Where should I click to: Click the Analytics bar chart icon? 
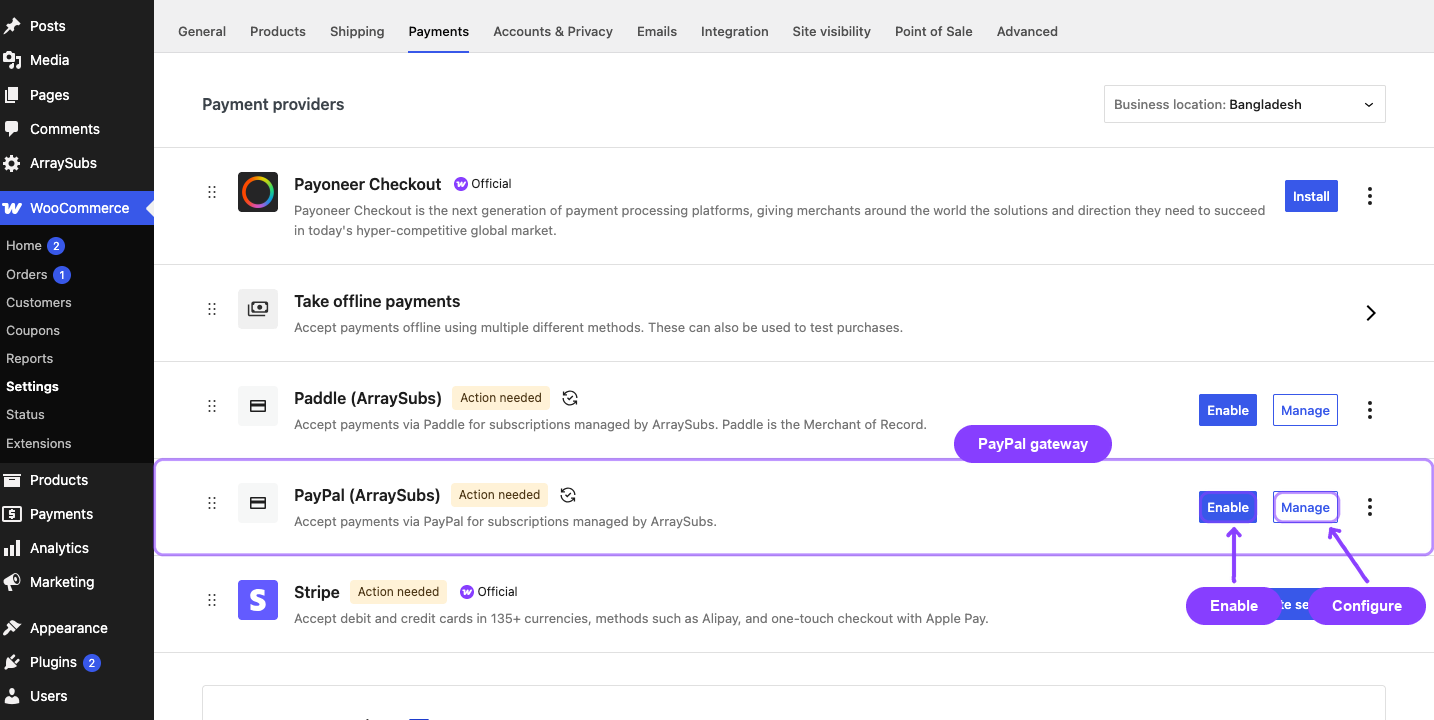(x=12, y=548)
